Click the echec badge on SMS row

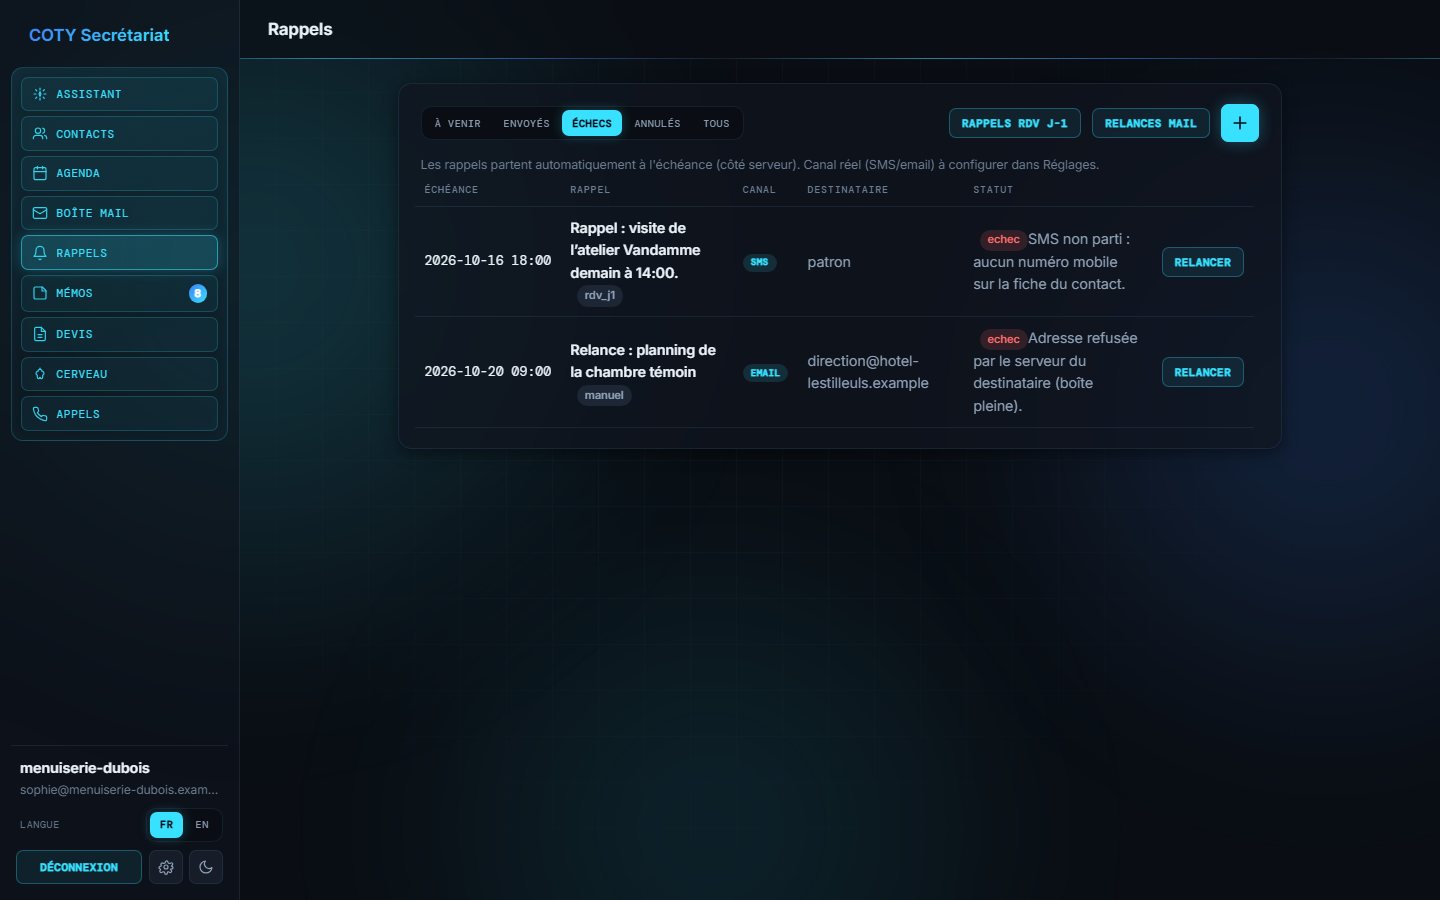(x=1003, y=239)
